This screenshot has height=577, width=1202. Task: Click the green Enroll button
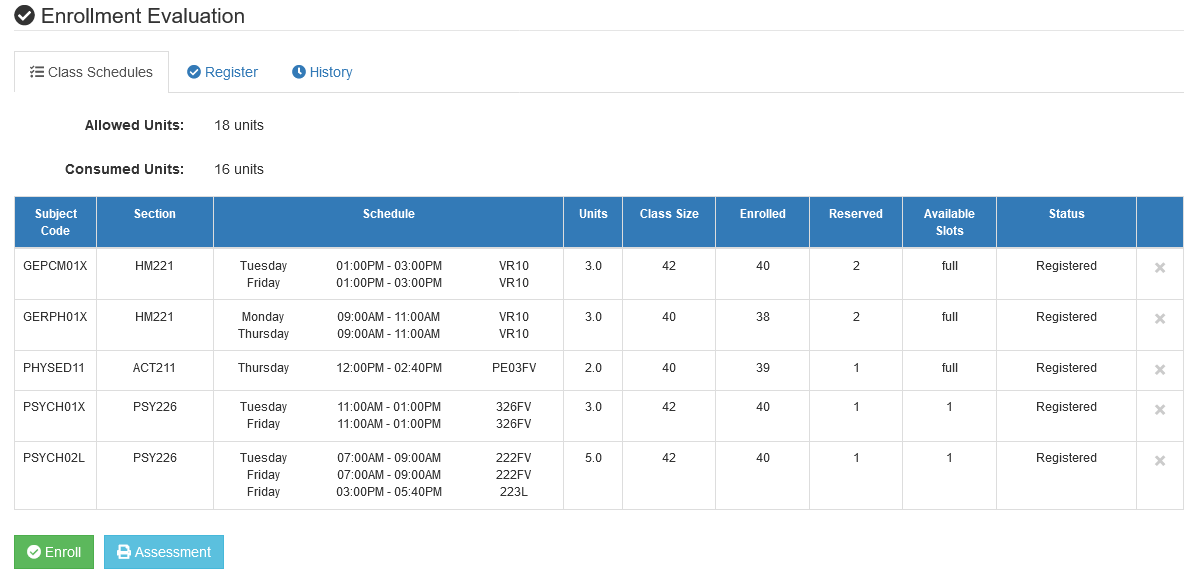pyautogui.click(x=54, y=552)
